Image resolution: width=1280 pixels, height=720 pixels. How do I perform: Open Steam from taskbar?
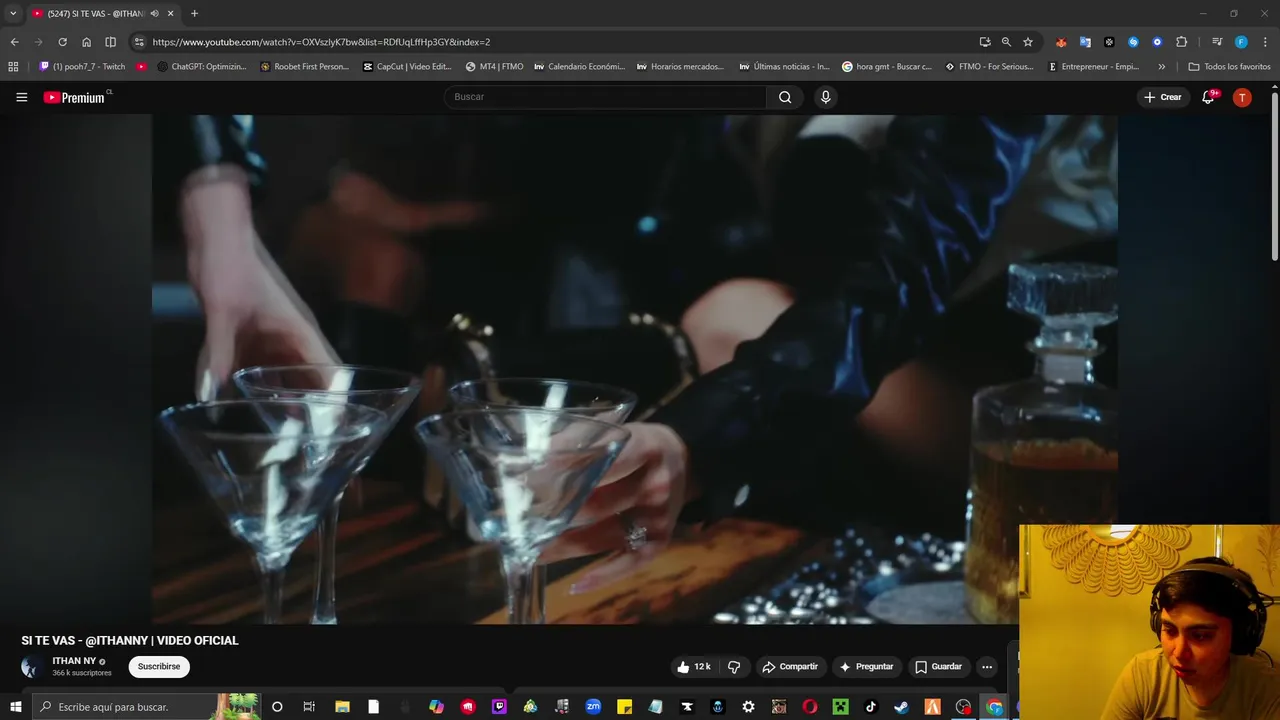901,707
